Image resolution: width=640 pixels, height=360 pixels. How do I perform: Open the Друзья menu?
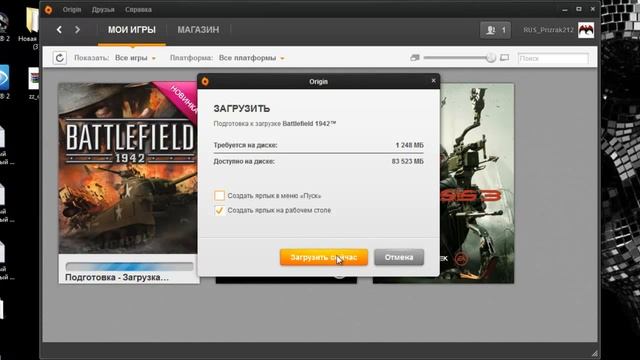click(x=103, y=9)
